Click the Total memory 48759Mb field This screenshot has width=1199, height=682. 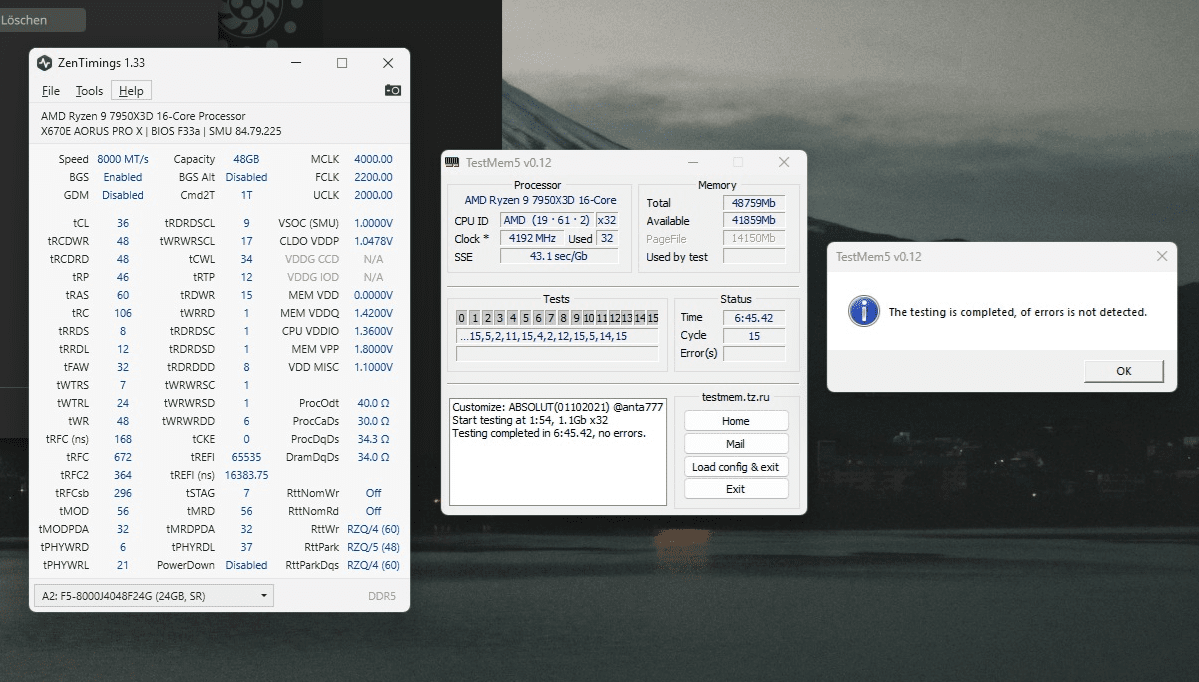coord(754,203)
